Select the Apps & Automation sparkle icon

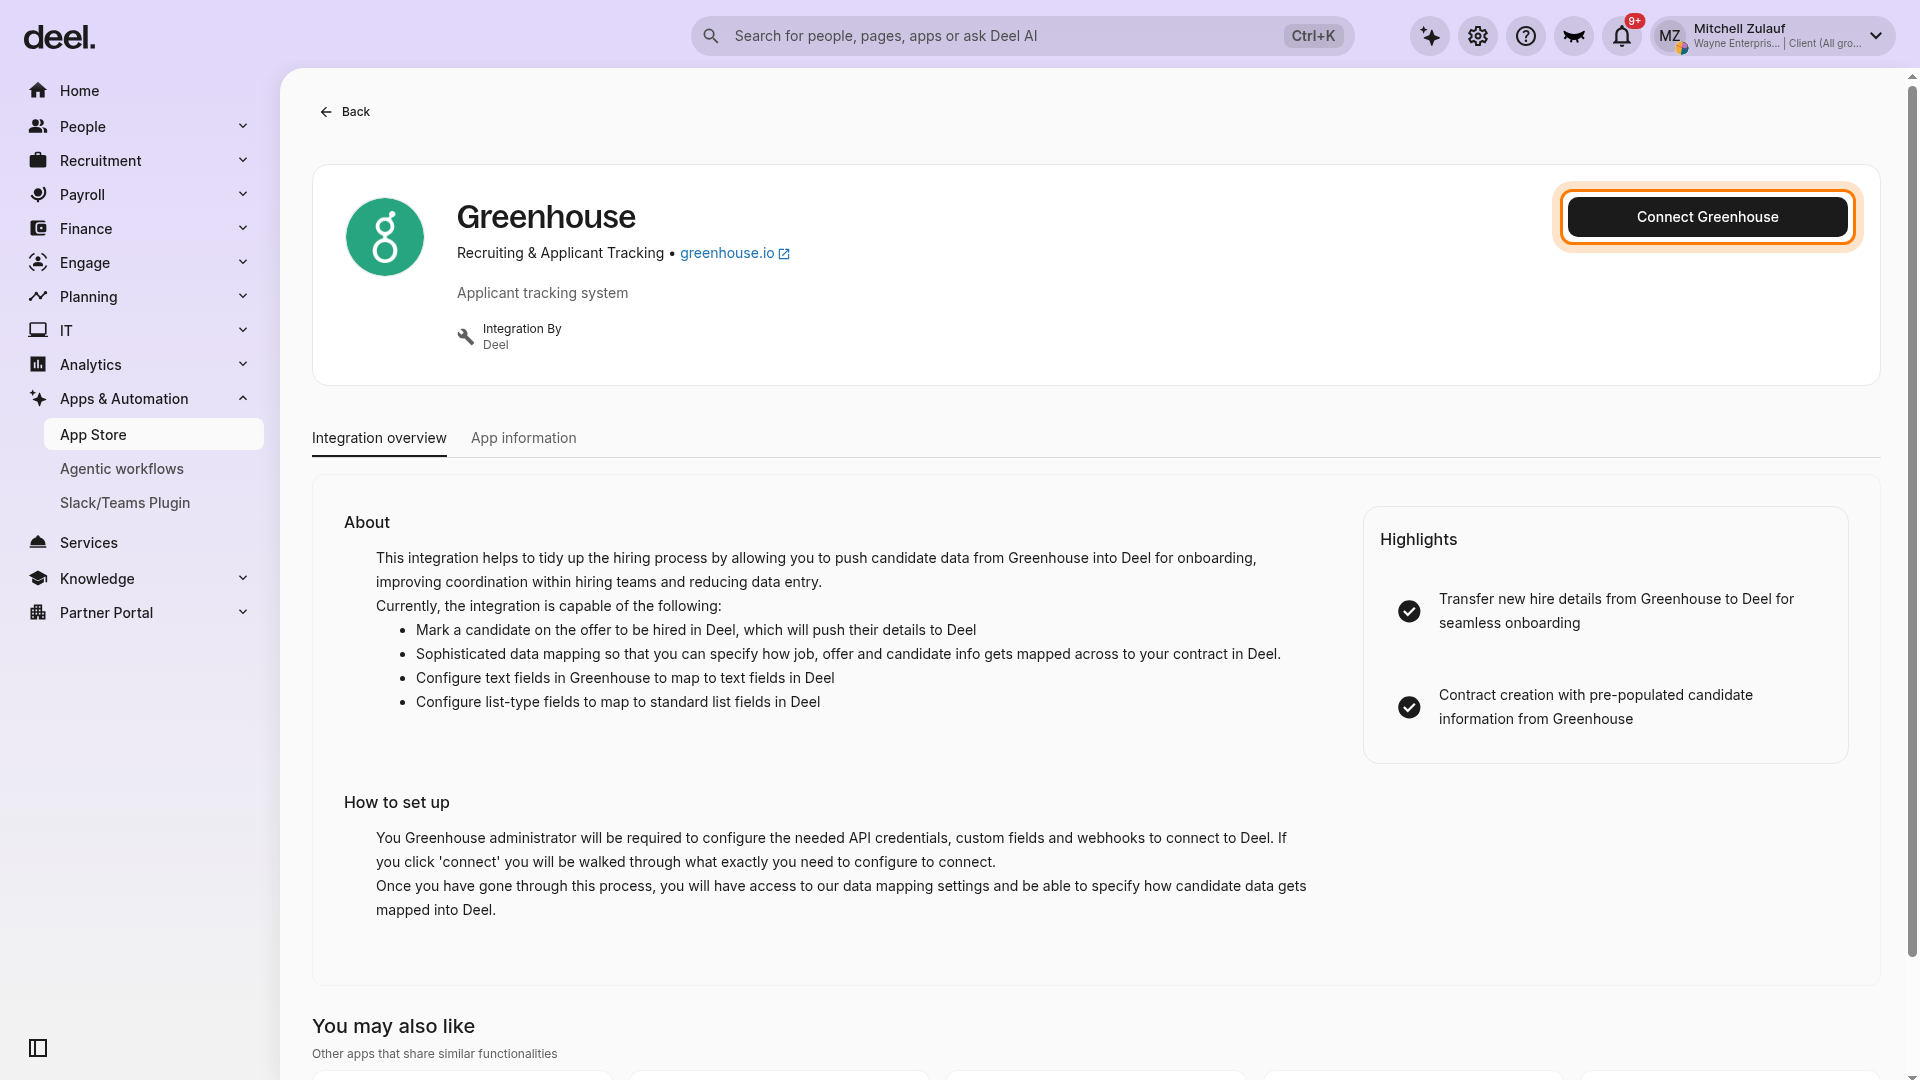pyautogui.click(x=38, y=399)
